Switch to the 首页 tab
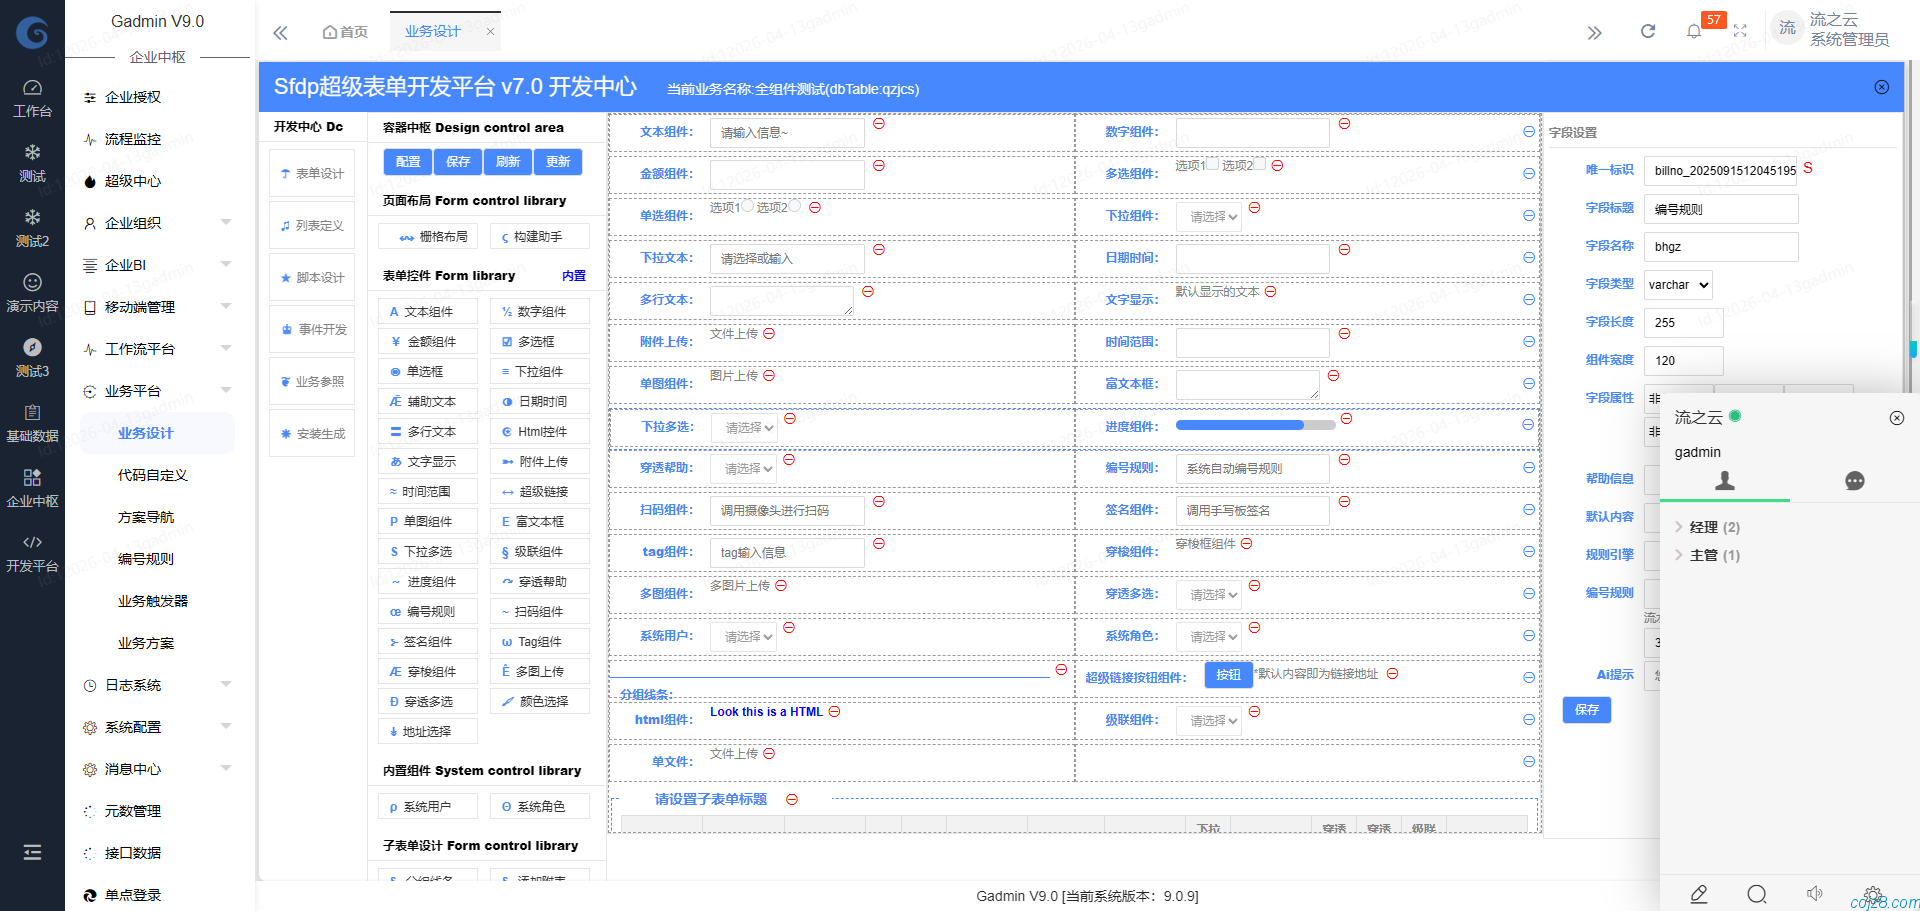The height and width of the screenshot is (911, 1920). pyautogui.click(x=345, y=31)
